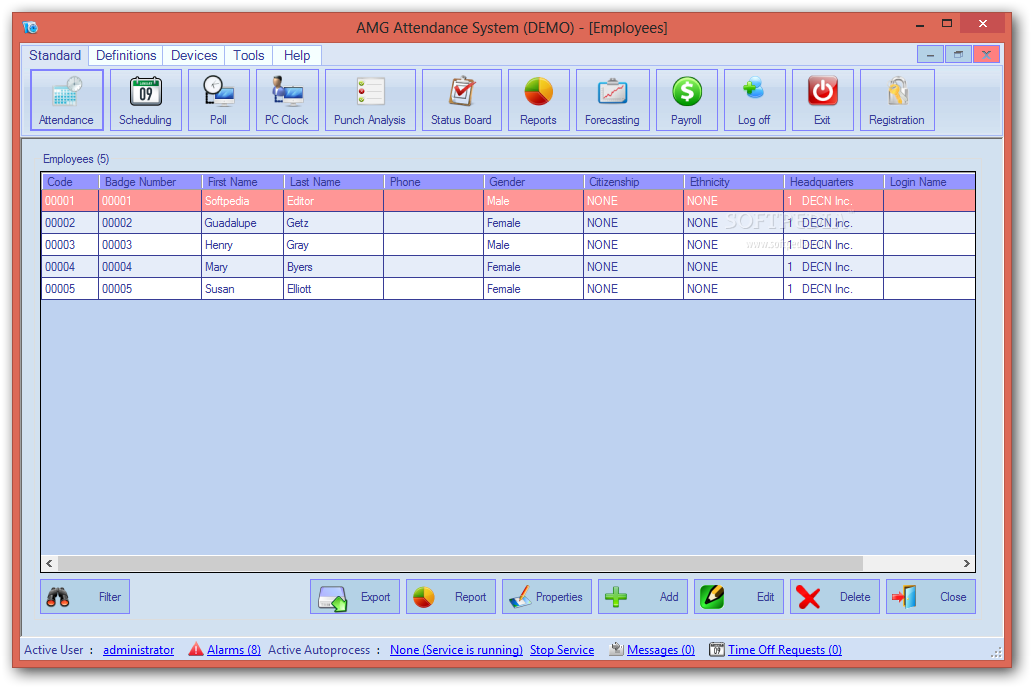The height and width of the screenshot is (688, 1032).
Task: Click the Citizenship column header
Action: [x=634, y=182]
